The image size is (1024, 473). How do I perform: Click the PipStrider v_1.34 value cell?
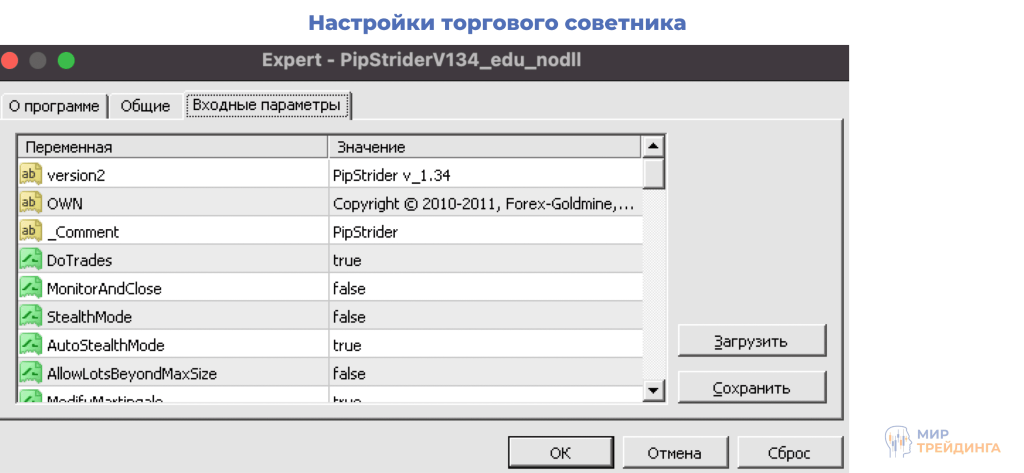485,175
